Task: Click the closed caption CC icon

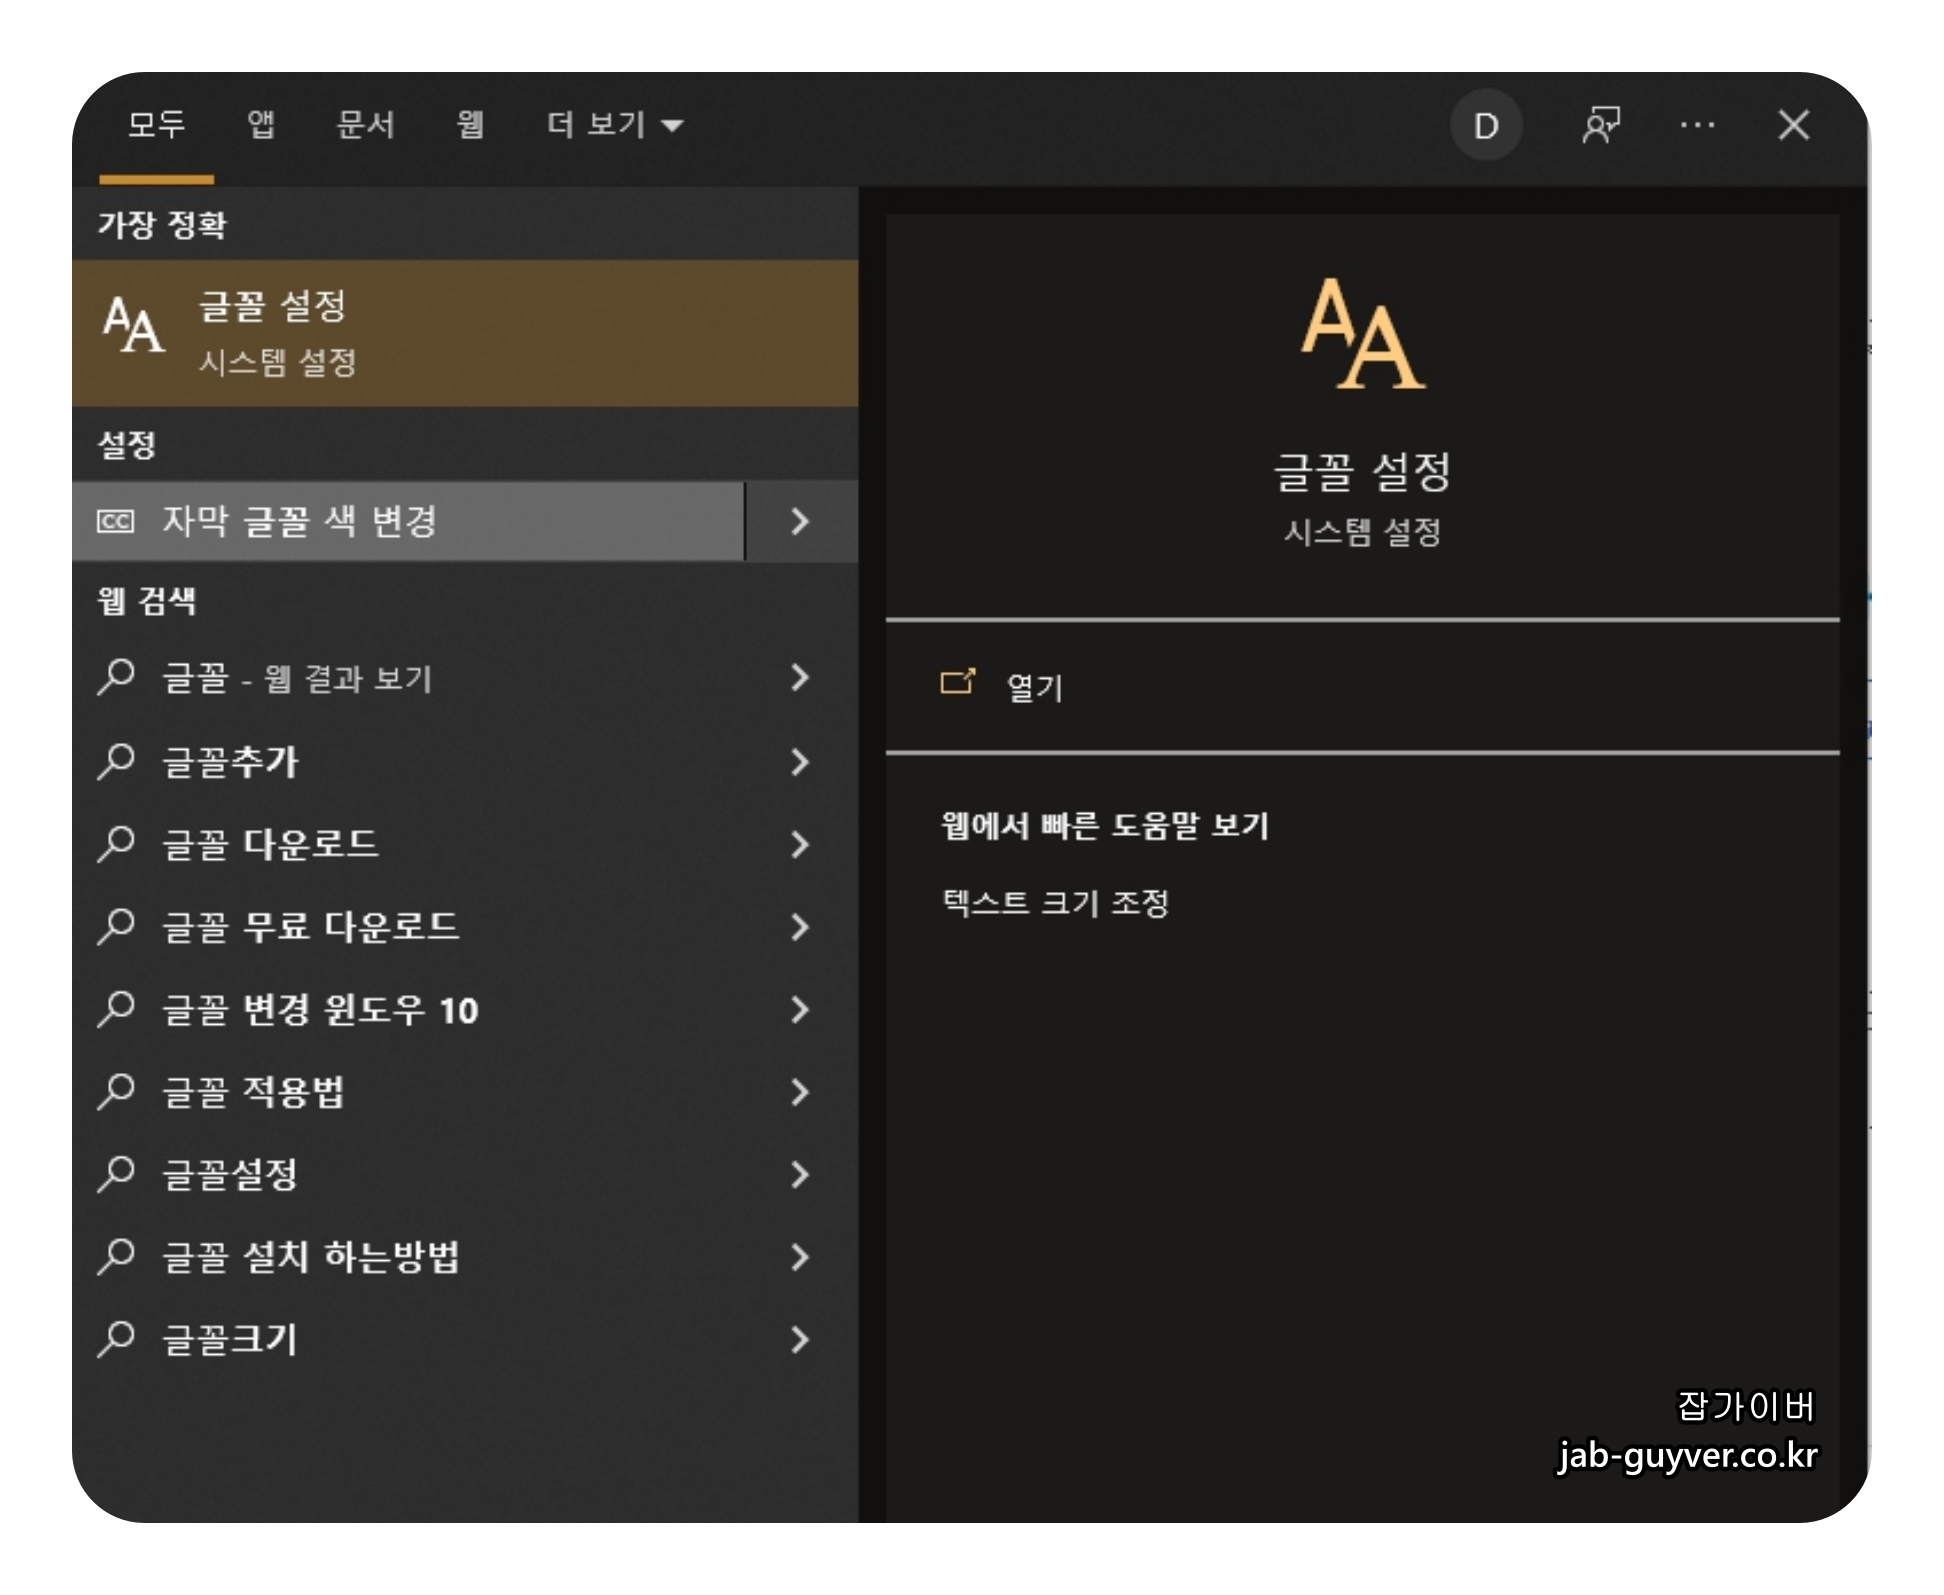Action: (x=115, y=521)
